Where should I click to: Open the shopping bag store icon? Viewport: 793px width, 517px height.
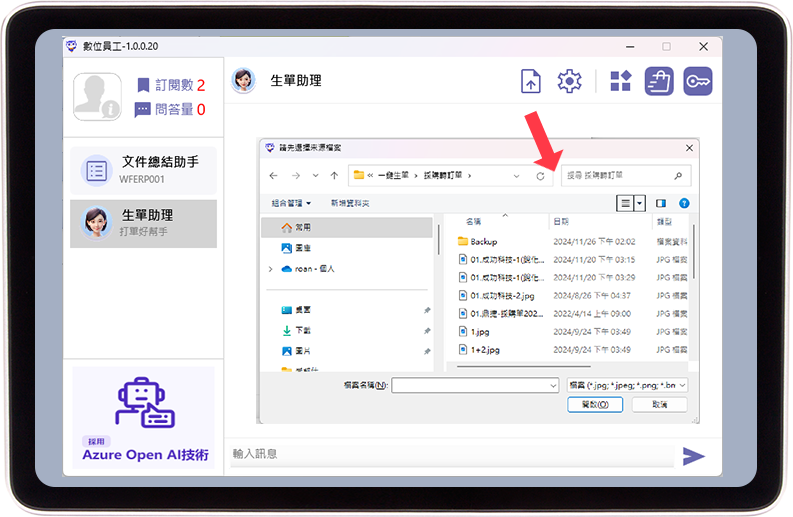click(658, 82)
